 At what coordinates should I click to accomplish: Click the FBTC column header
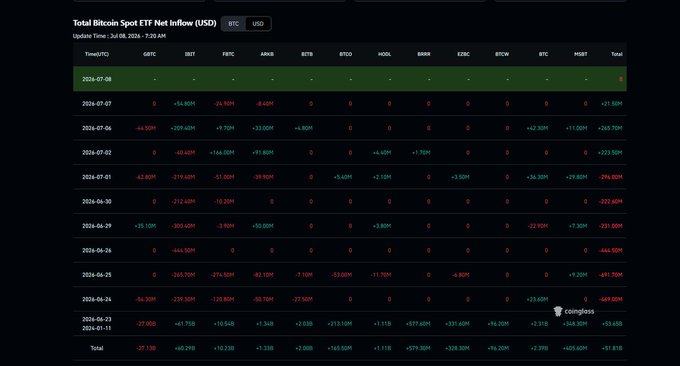(228, 54)
